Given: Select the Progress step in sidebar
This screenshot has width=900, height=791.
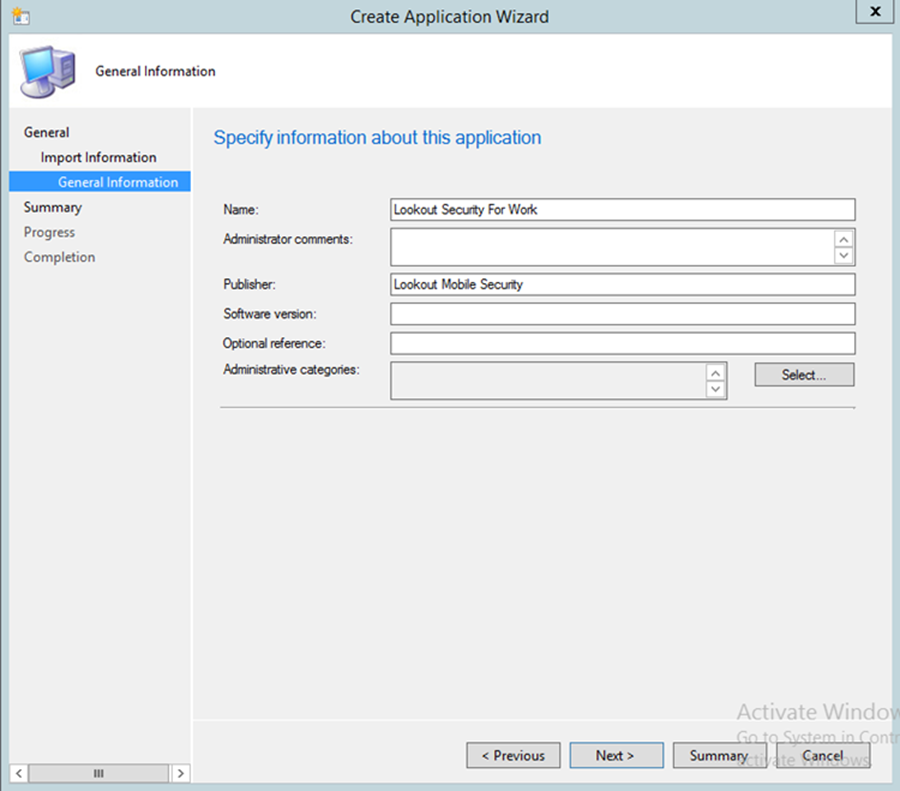Looking at the screenshot, I should coord(49,232).
